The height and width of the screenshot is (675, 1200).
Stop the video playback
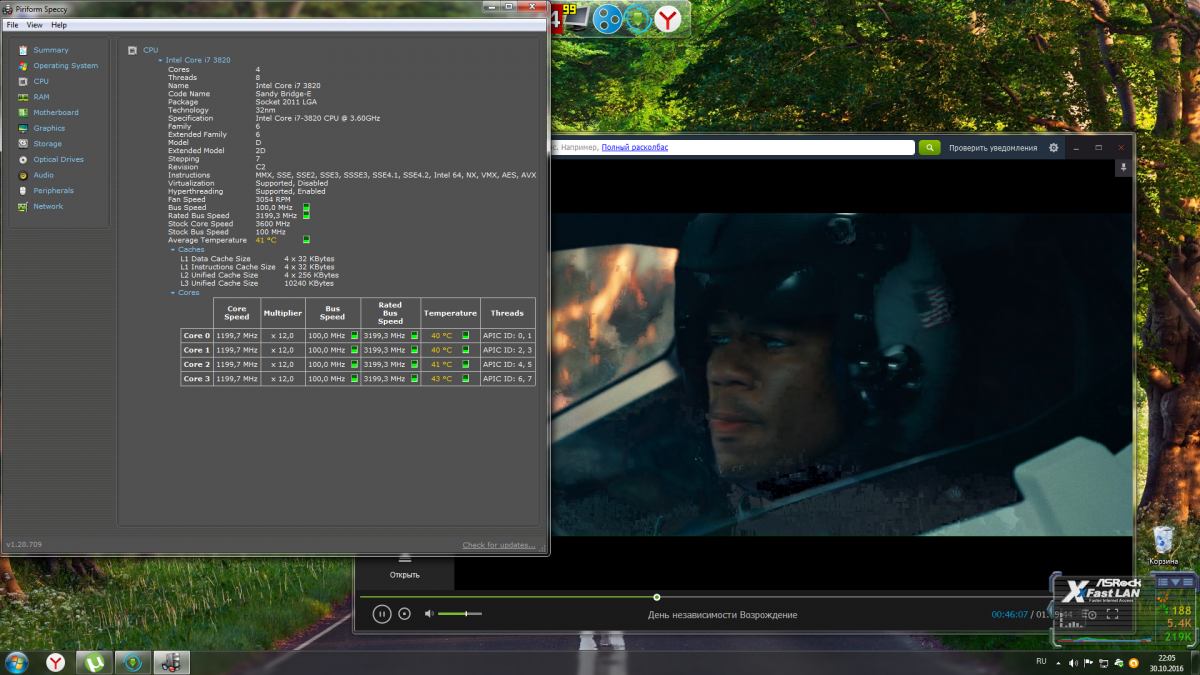click(404, 614)
